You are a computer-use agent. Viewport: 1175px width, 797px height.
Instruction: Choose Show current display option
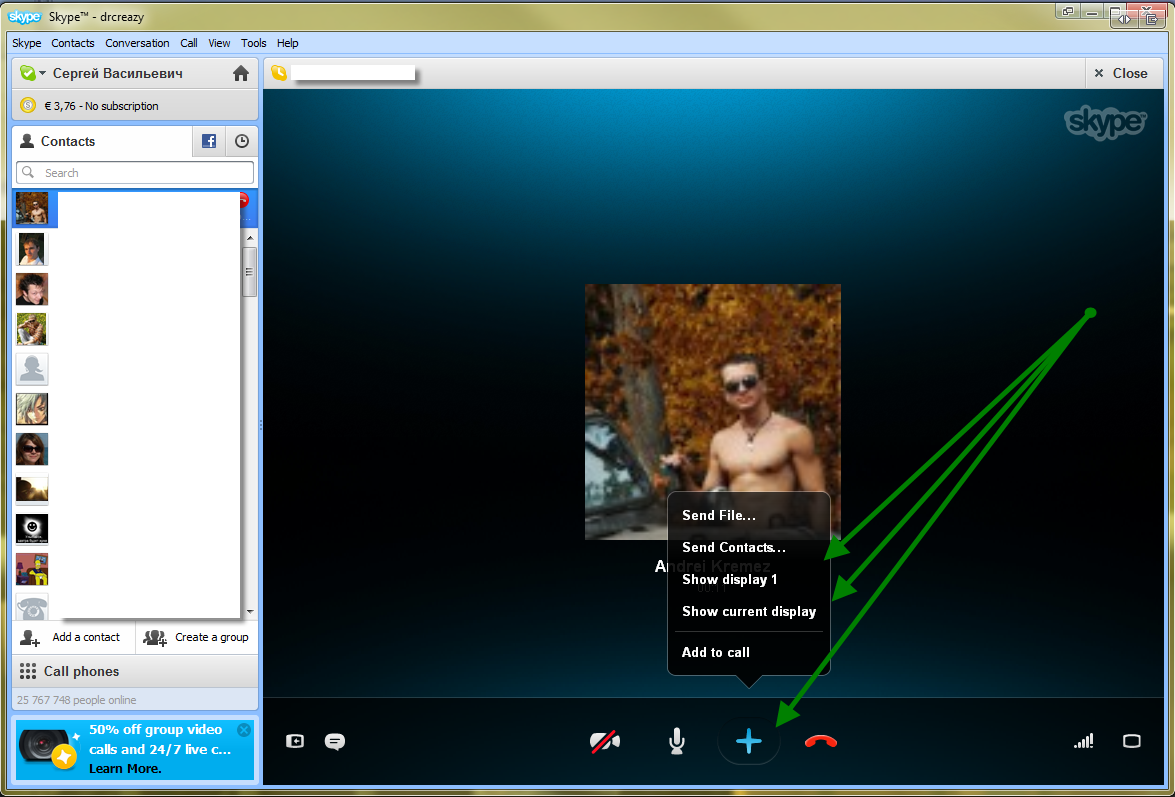tap(749, 612)
